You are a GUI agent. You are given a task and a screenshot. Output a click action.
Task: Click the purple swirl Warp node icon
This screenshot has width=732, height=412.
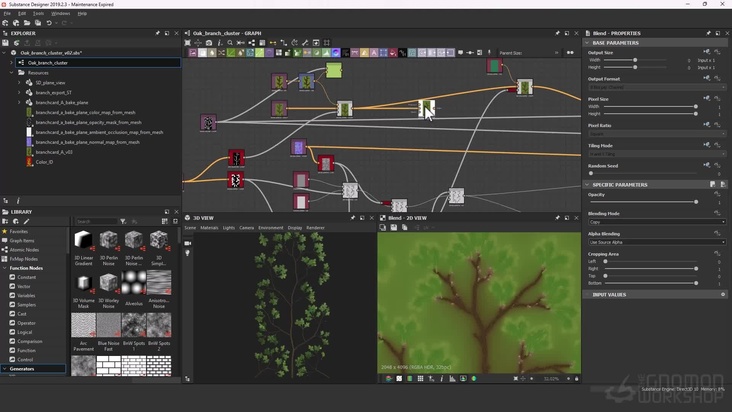[x=336, y=53]
